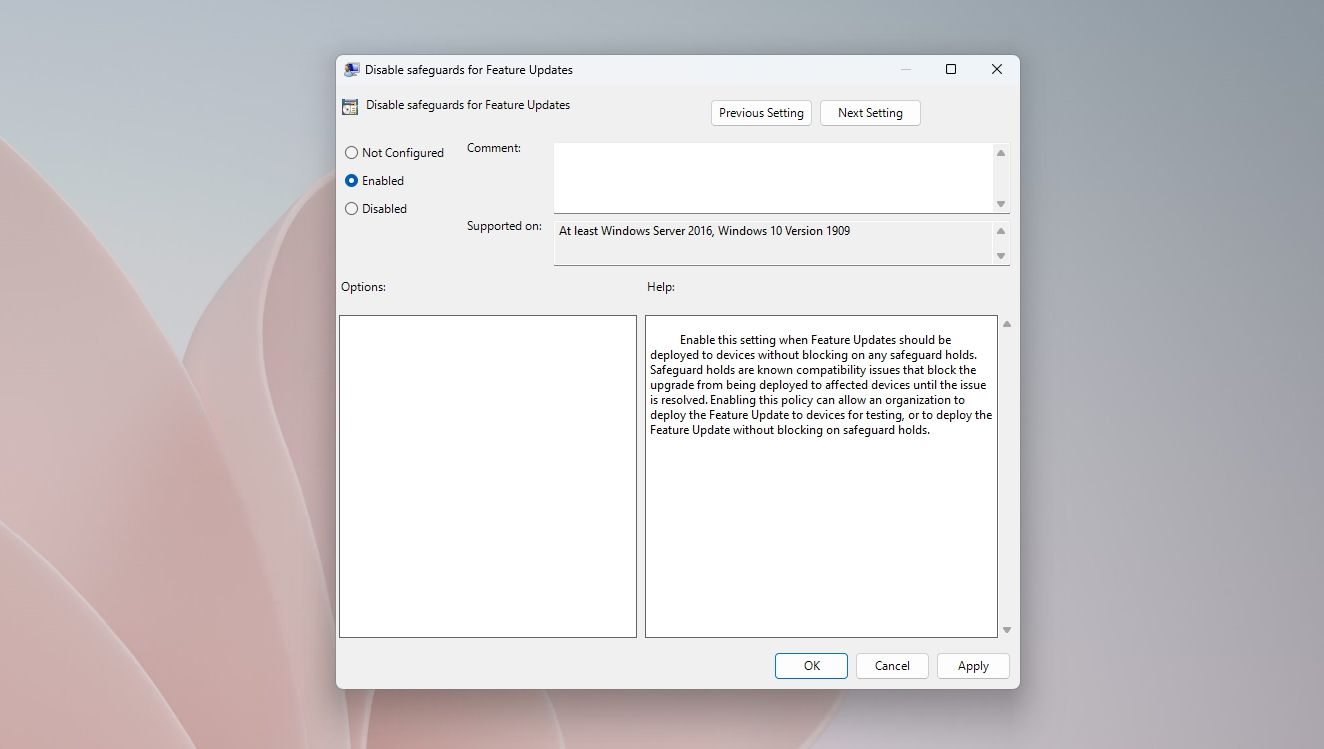Open the next policy with Next Setting
Image resolution: width=1324 pixels, height=749 pixels.
point(869,112)
